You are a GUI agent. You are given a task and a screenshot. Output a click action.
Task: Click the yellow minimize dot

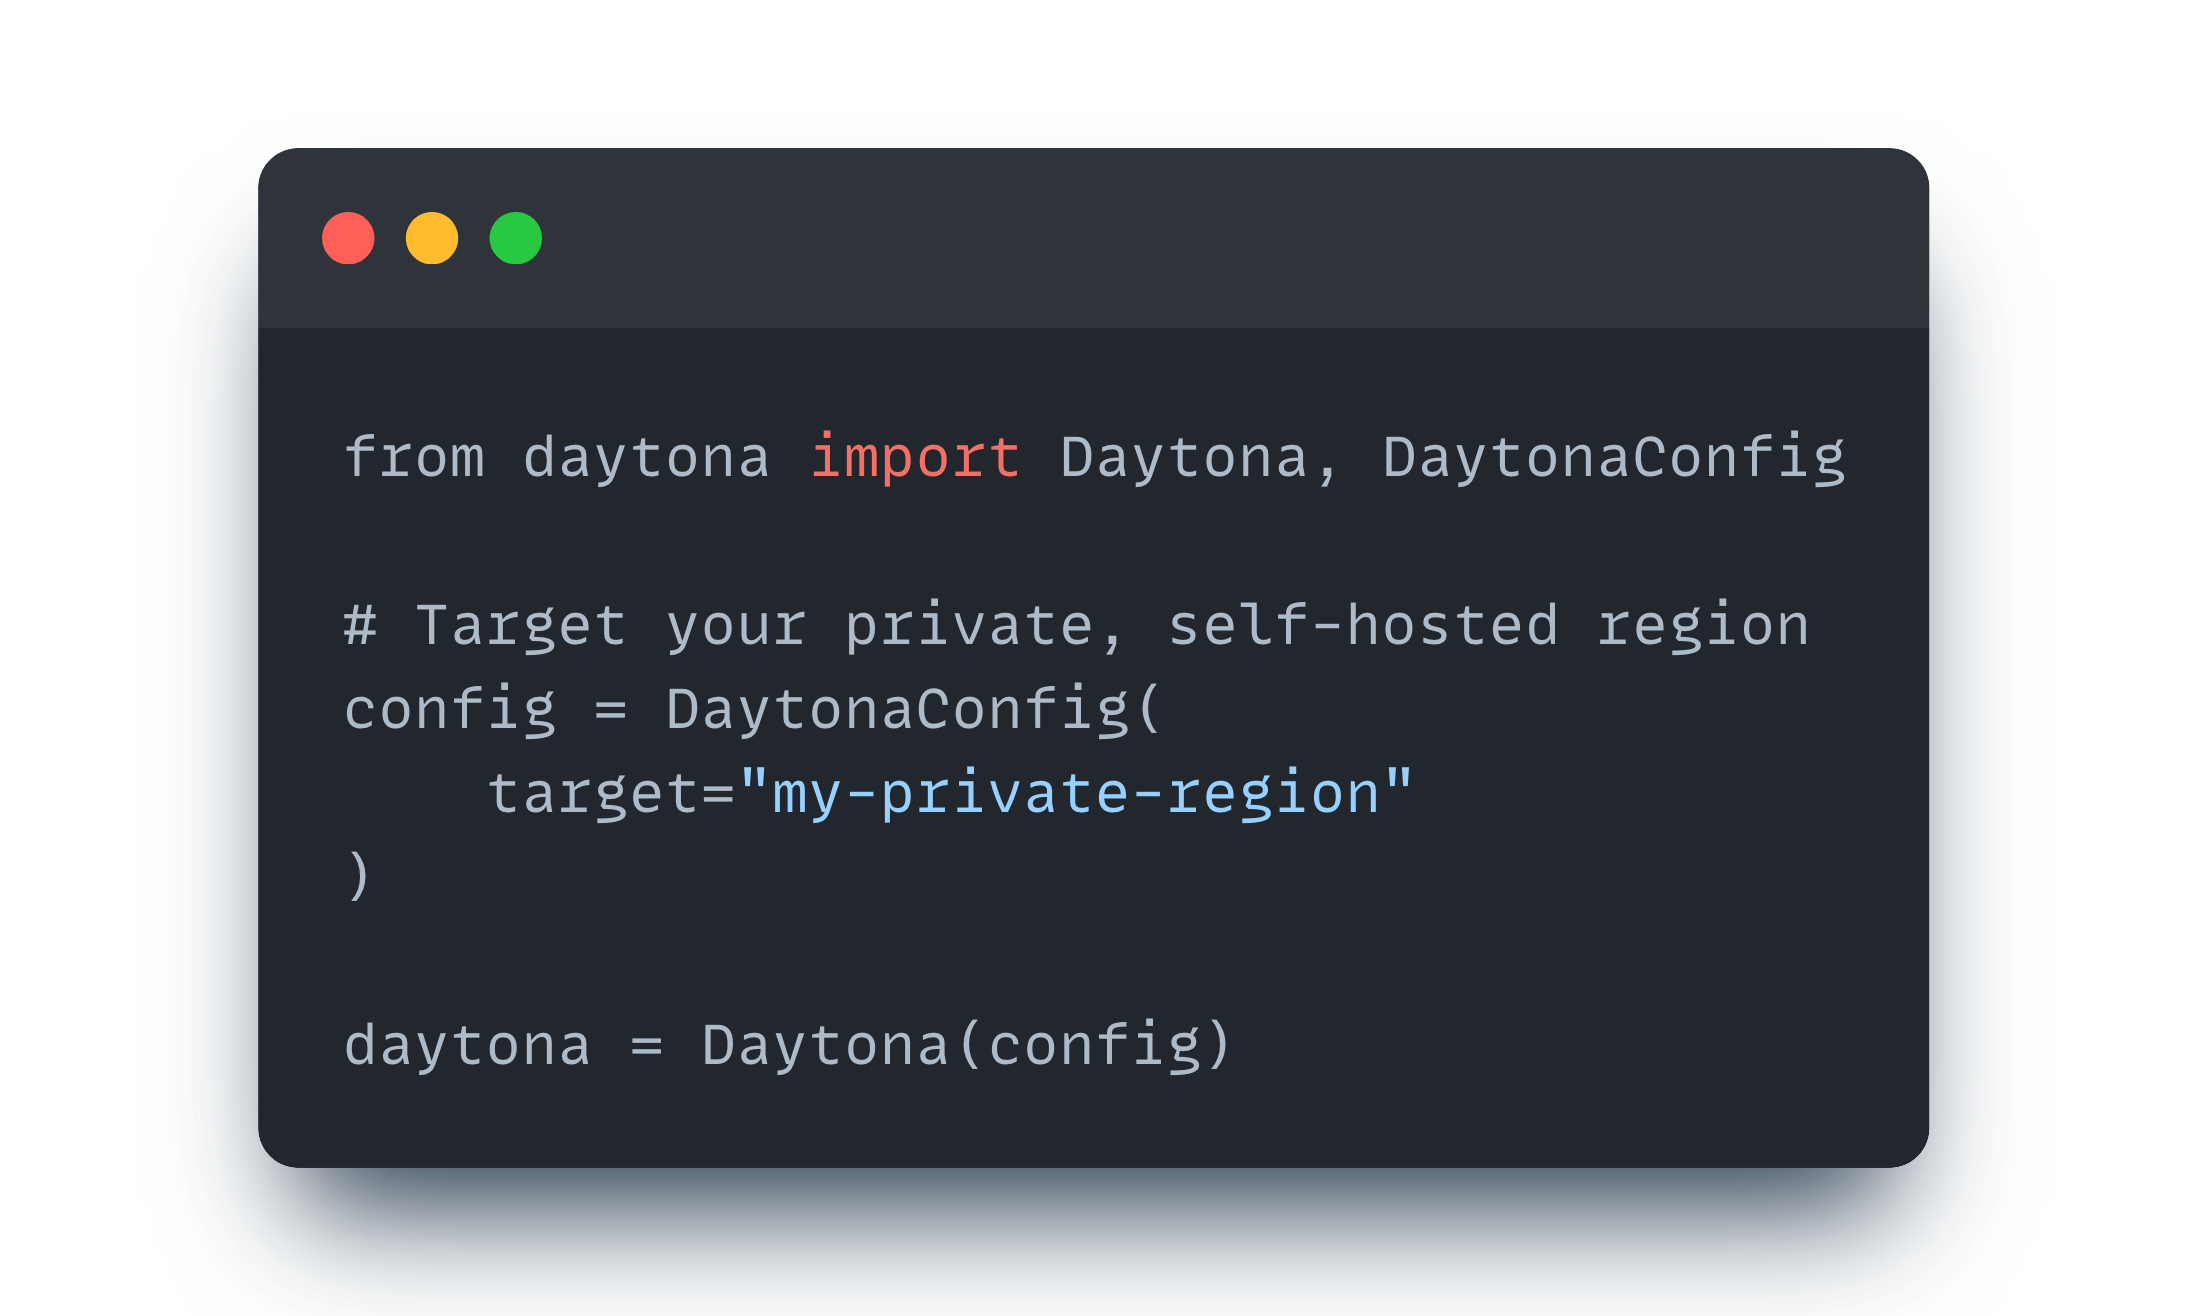click(432, 238)
